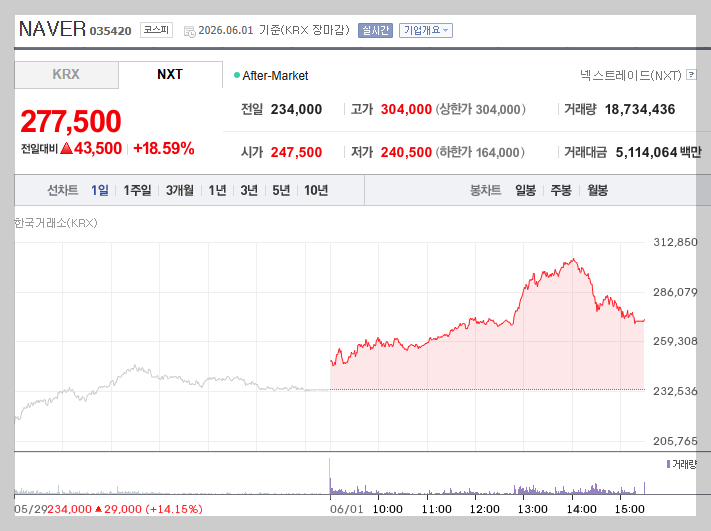This screenshot has height=531, width=711.
Task: Click the calendar clock icon beside date
Action: pos(190,31)
